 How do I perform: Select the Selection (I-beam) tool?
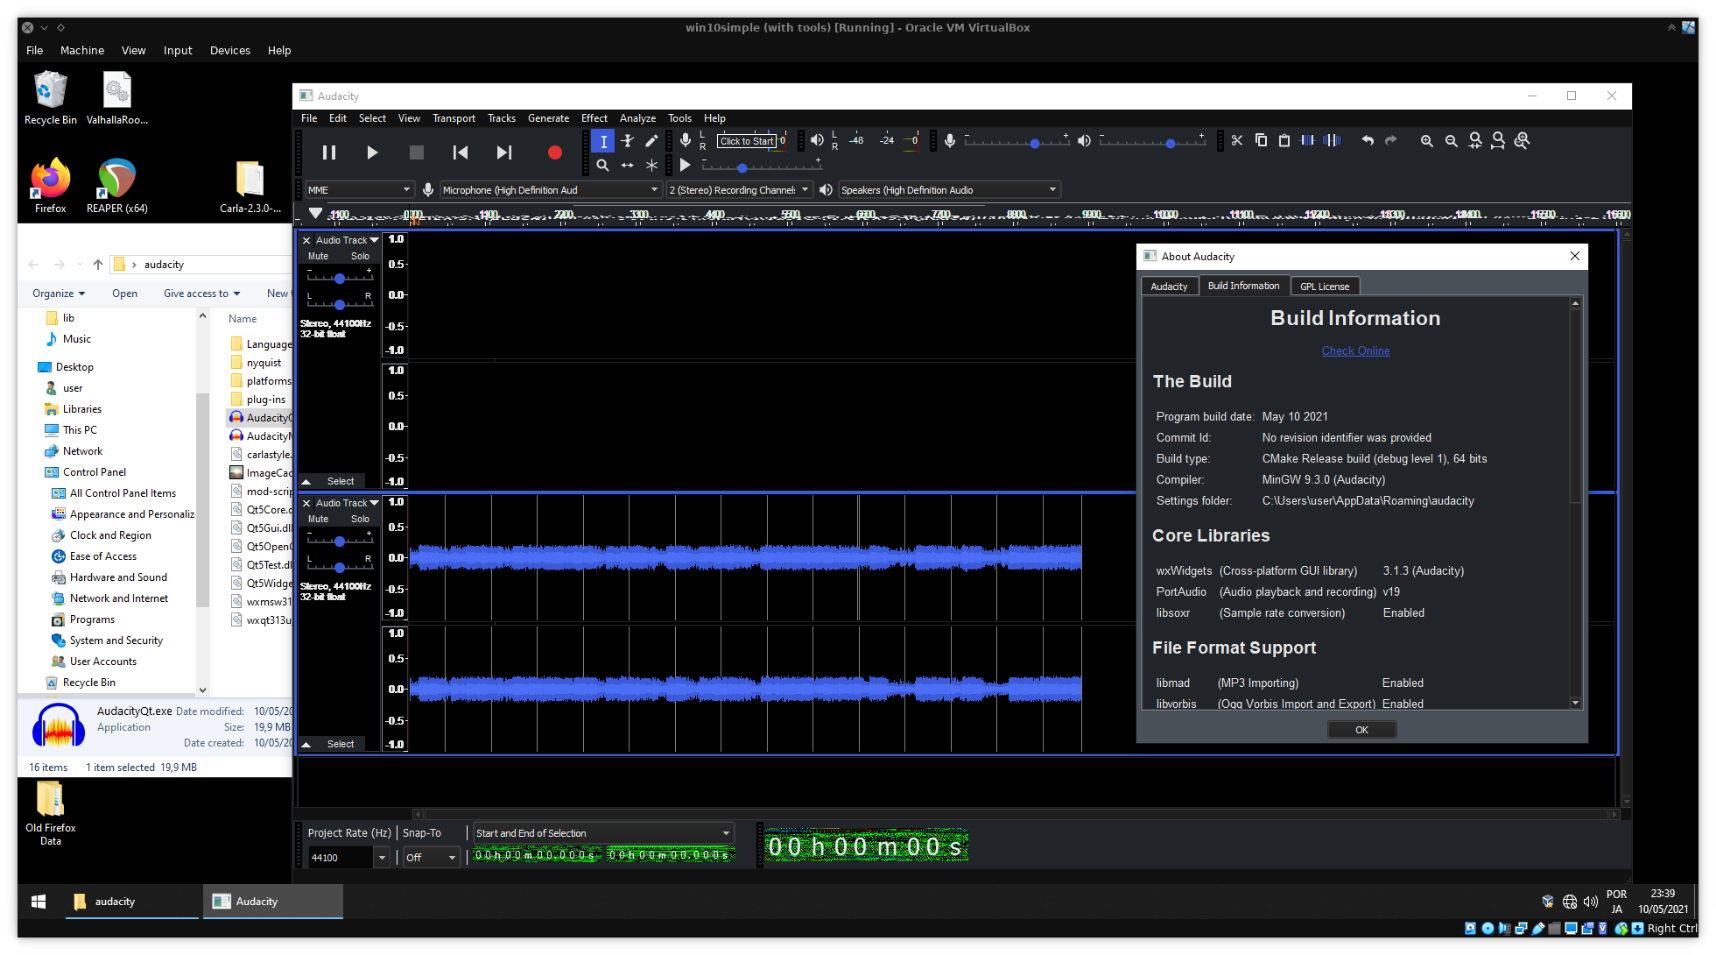tap(603, 141)
